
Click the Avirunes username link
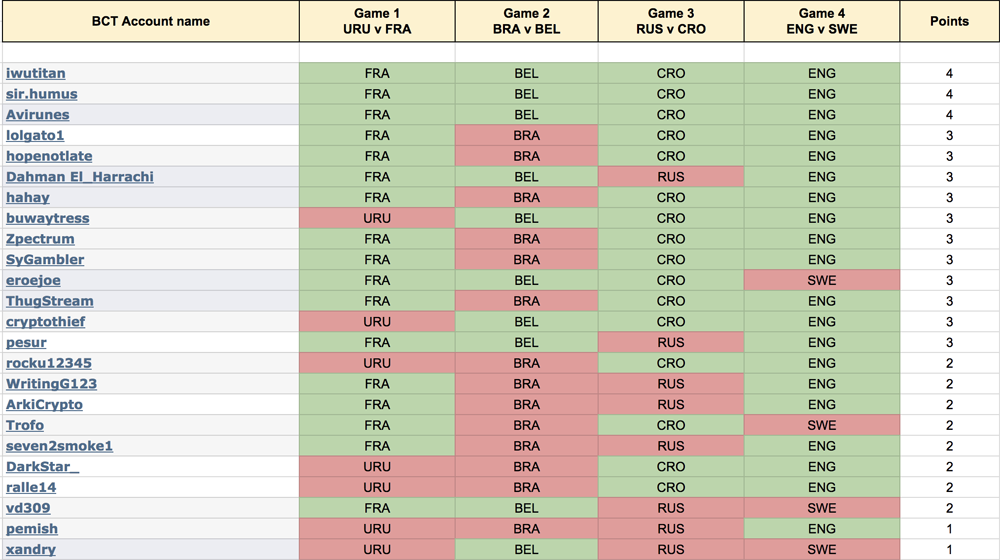click(x=38, y=115)
